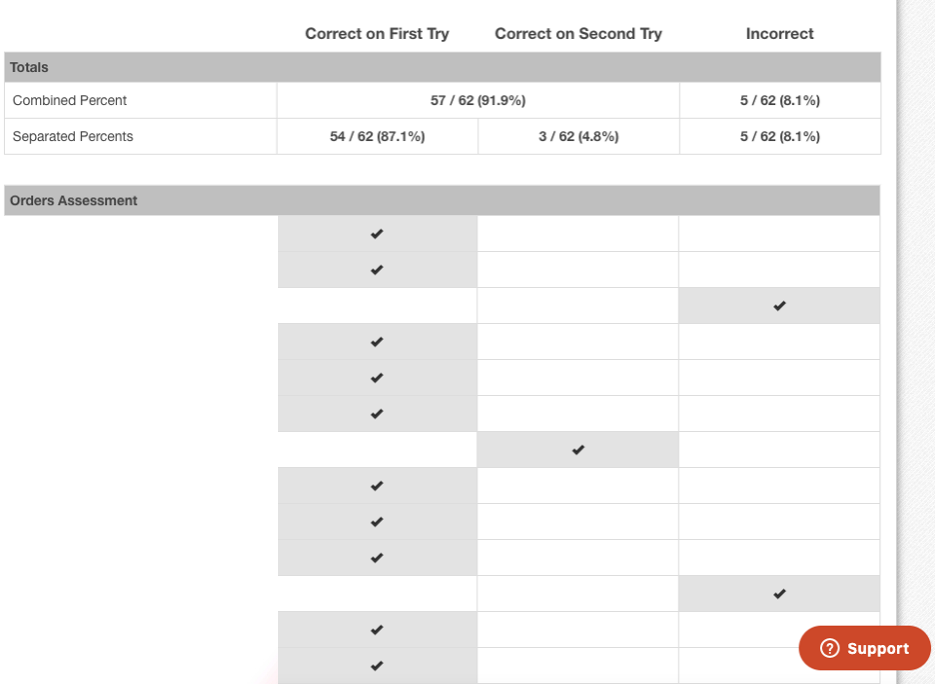The height and width of the screenshot is (684, 936).
Task: Click the 3 / 62 (4.8%) cell
Action: 578,136
